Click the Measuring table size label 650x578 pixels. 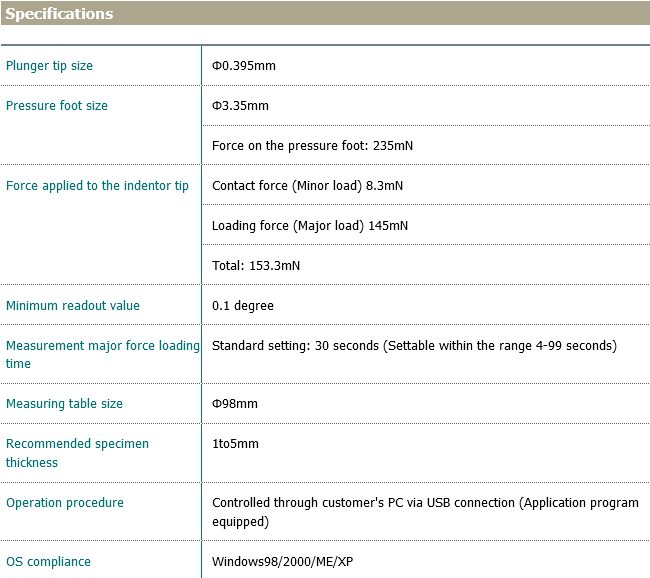click(64, 404)
